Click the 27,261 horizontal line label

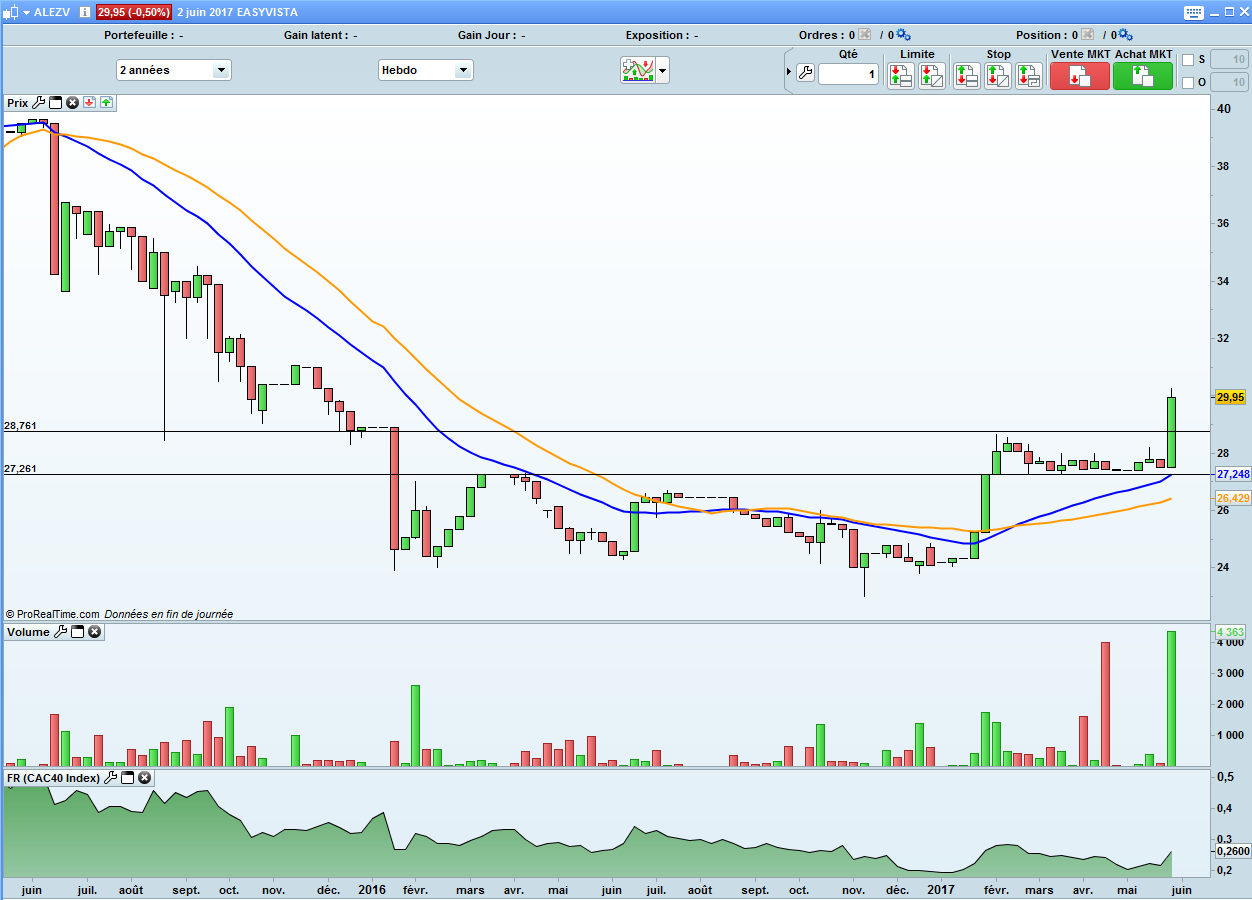tap(20, 468)
